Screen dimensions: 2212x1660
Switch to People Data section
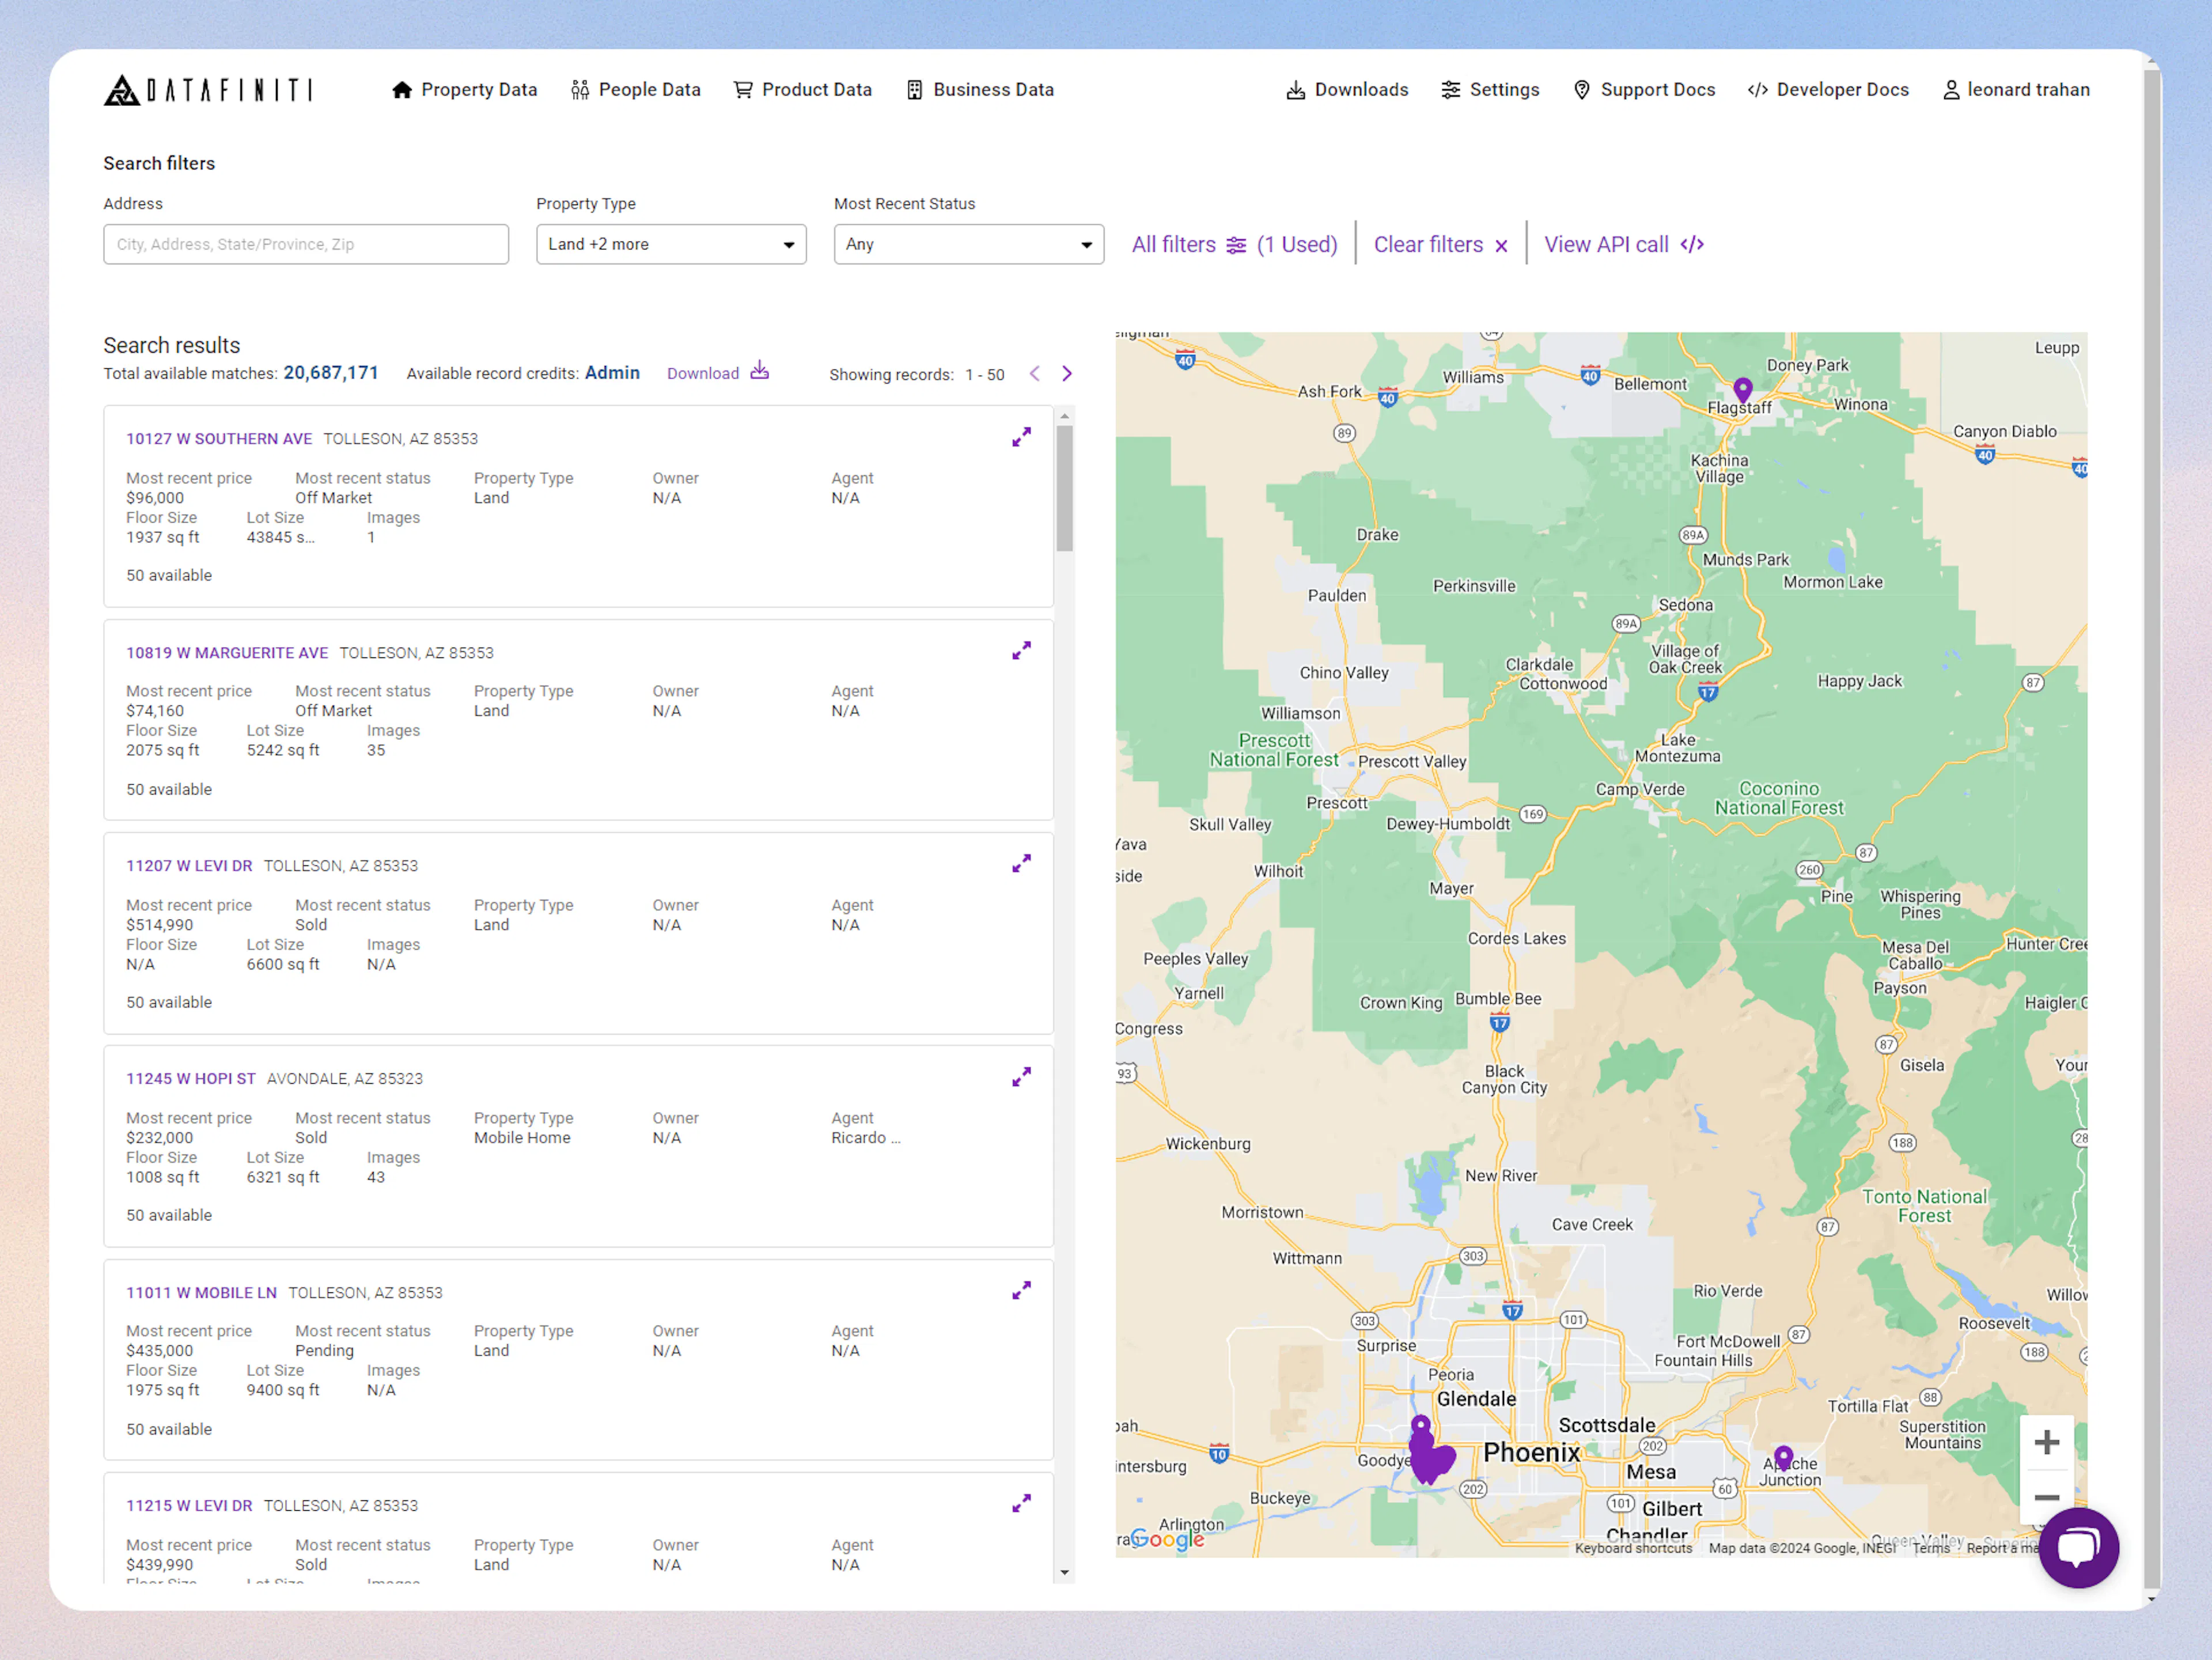pyautogui.click(x=636, y=89)
